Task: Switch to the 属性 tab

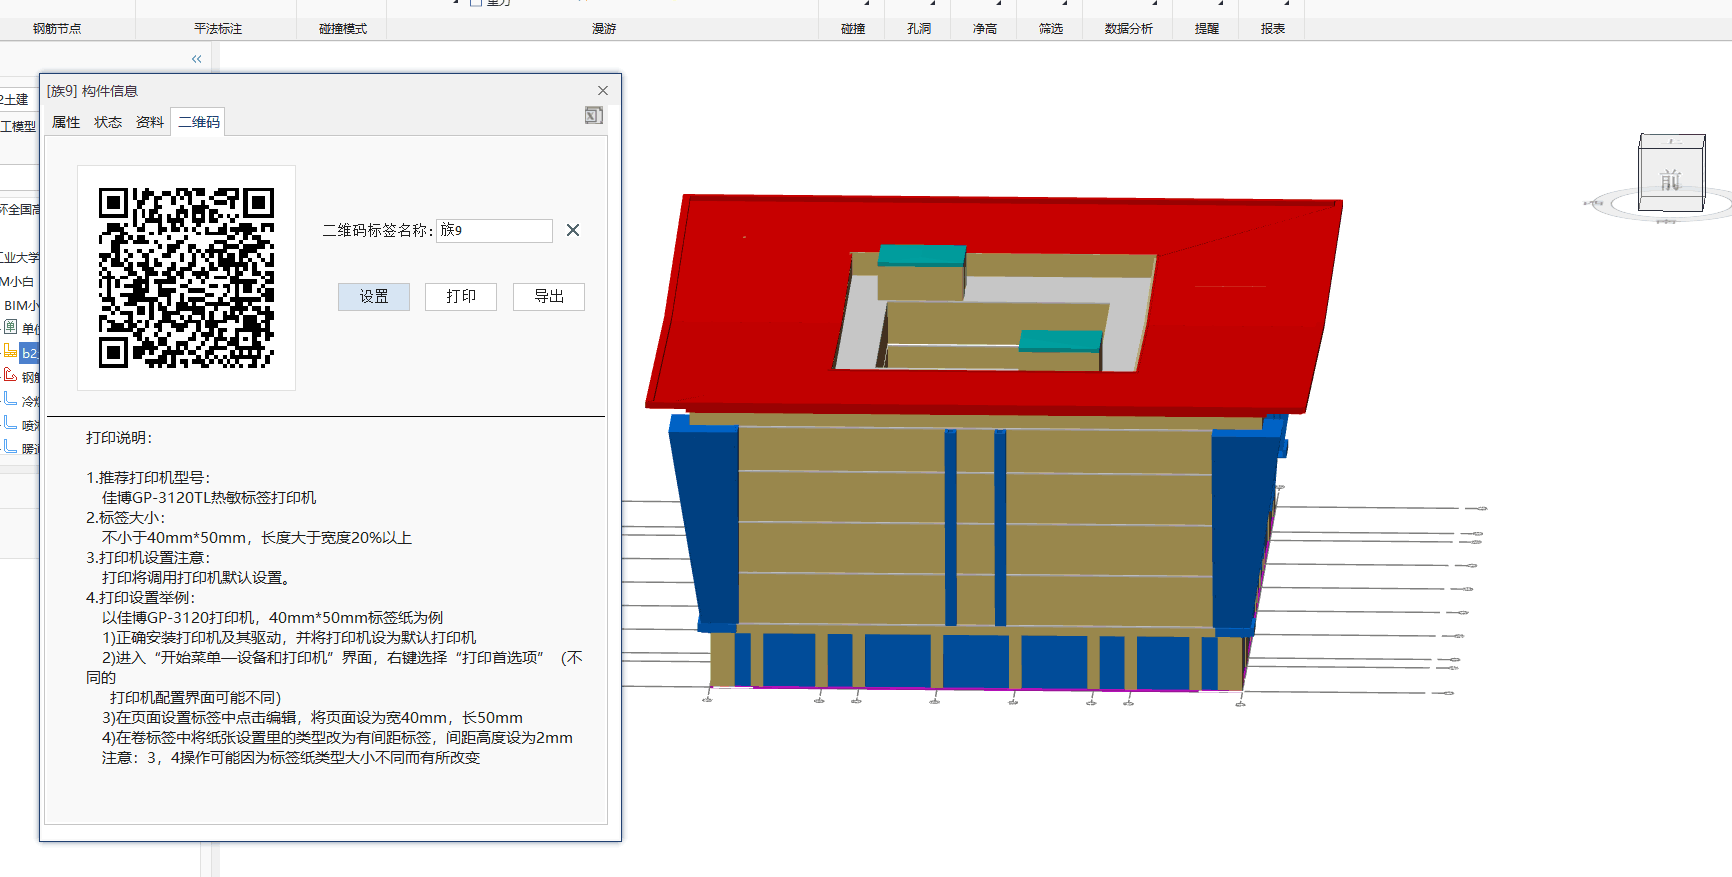Action: tap(66, 122)
